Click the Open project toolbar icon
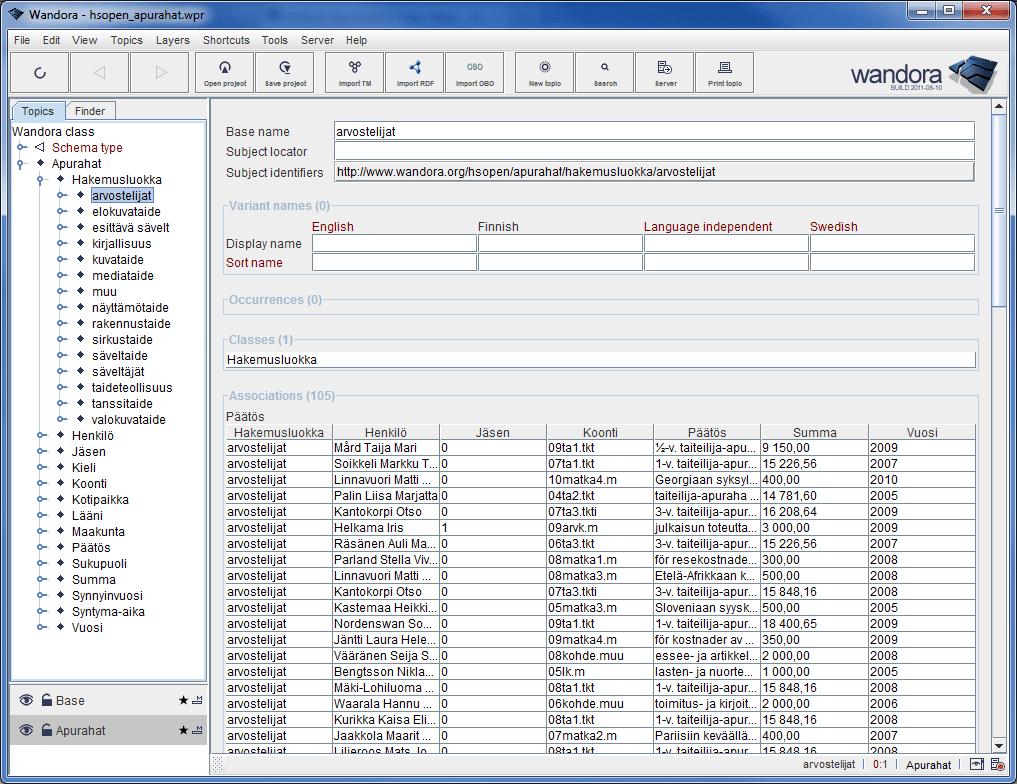 coord(225,73)
